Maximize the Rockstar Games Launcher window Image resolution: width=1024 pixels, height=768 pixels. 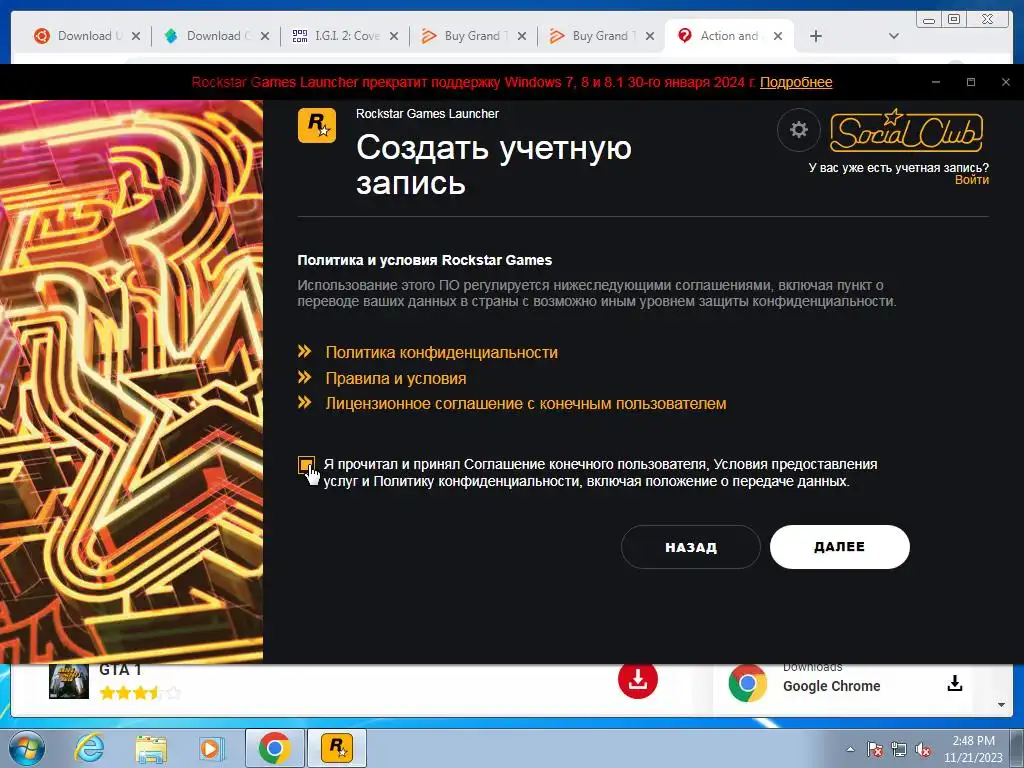[x=971, y=82]
